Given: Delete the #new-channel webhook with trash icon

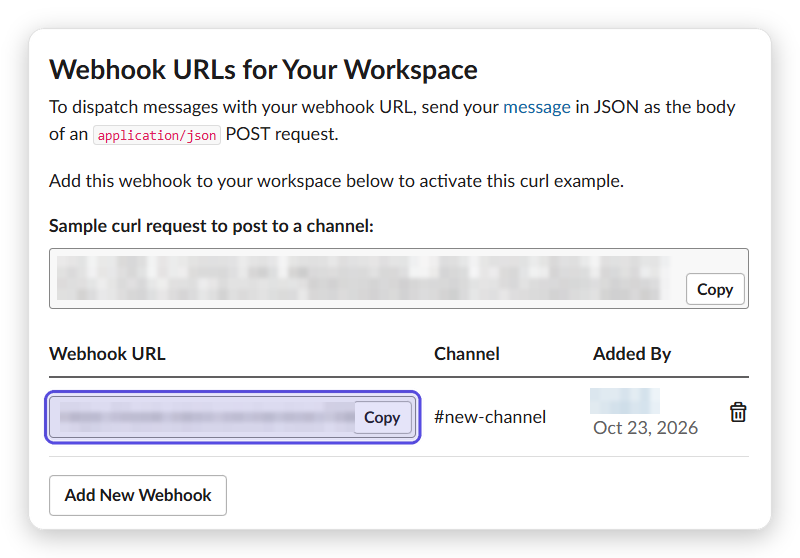Looking at the screenshot, I should point(738,412).
